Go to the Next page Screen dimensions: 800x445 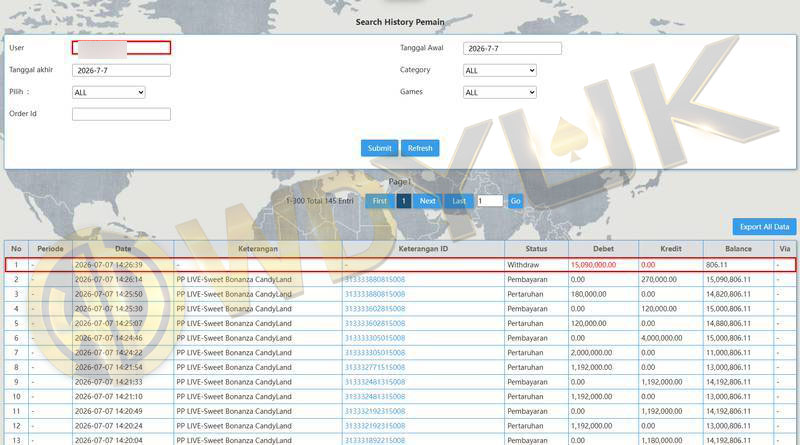tap(428, 201)
